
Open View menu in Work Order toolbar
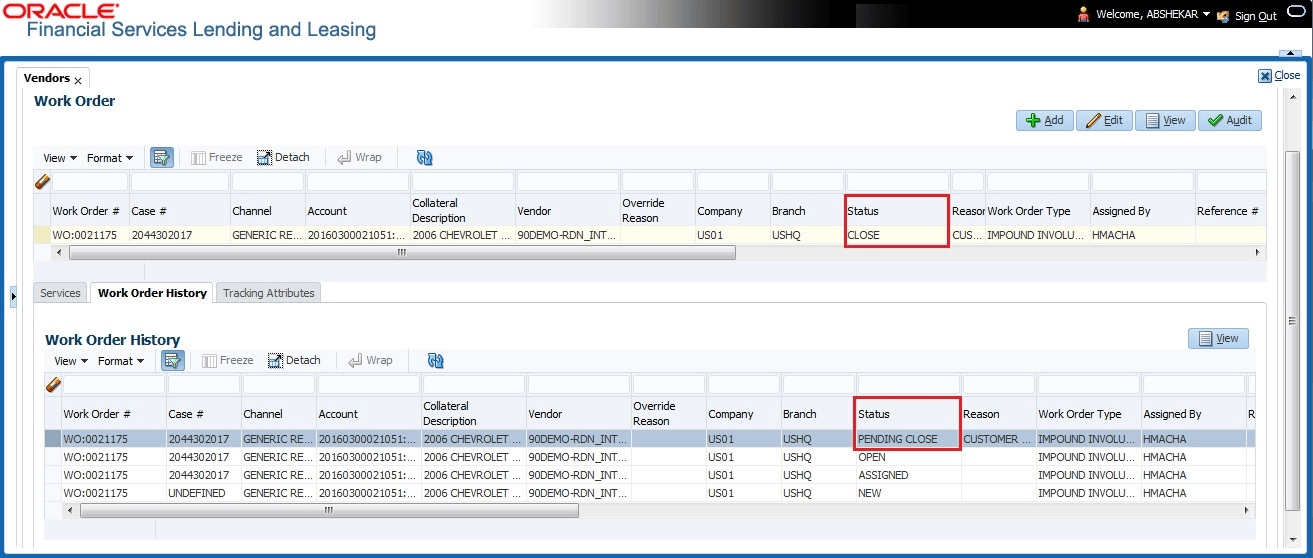[60, 158]
